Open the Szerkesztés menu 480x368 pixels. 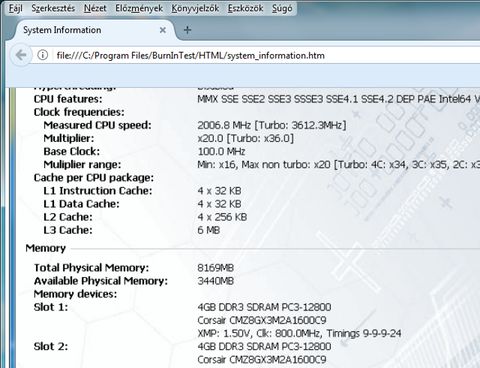pos(53,8)
